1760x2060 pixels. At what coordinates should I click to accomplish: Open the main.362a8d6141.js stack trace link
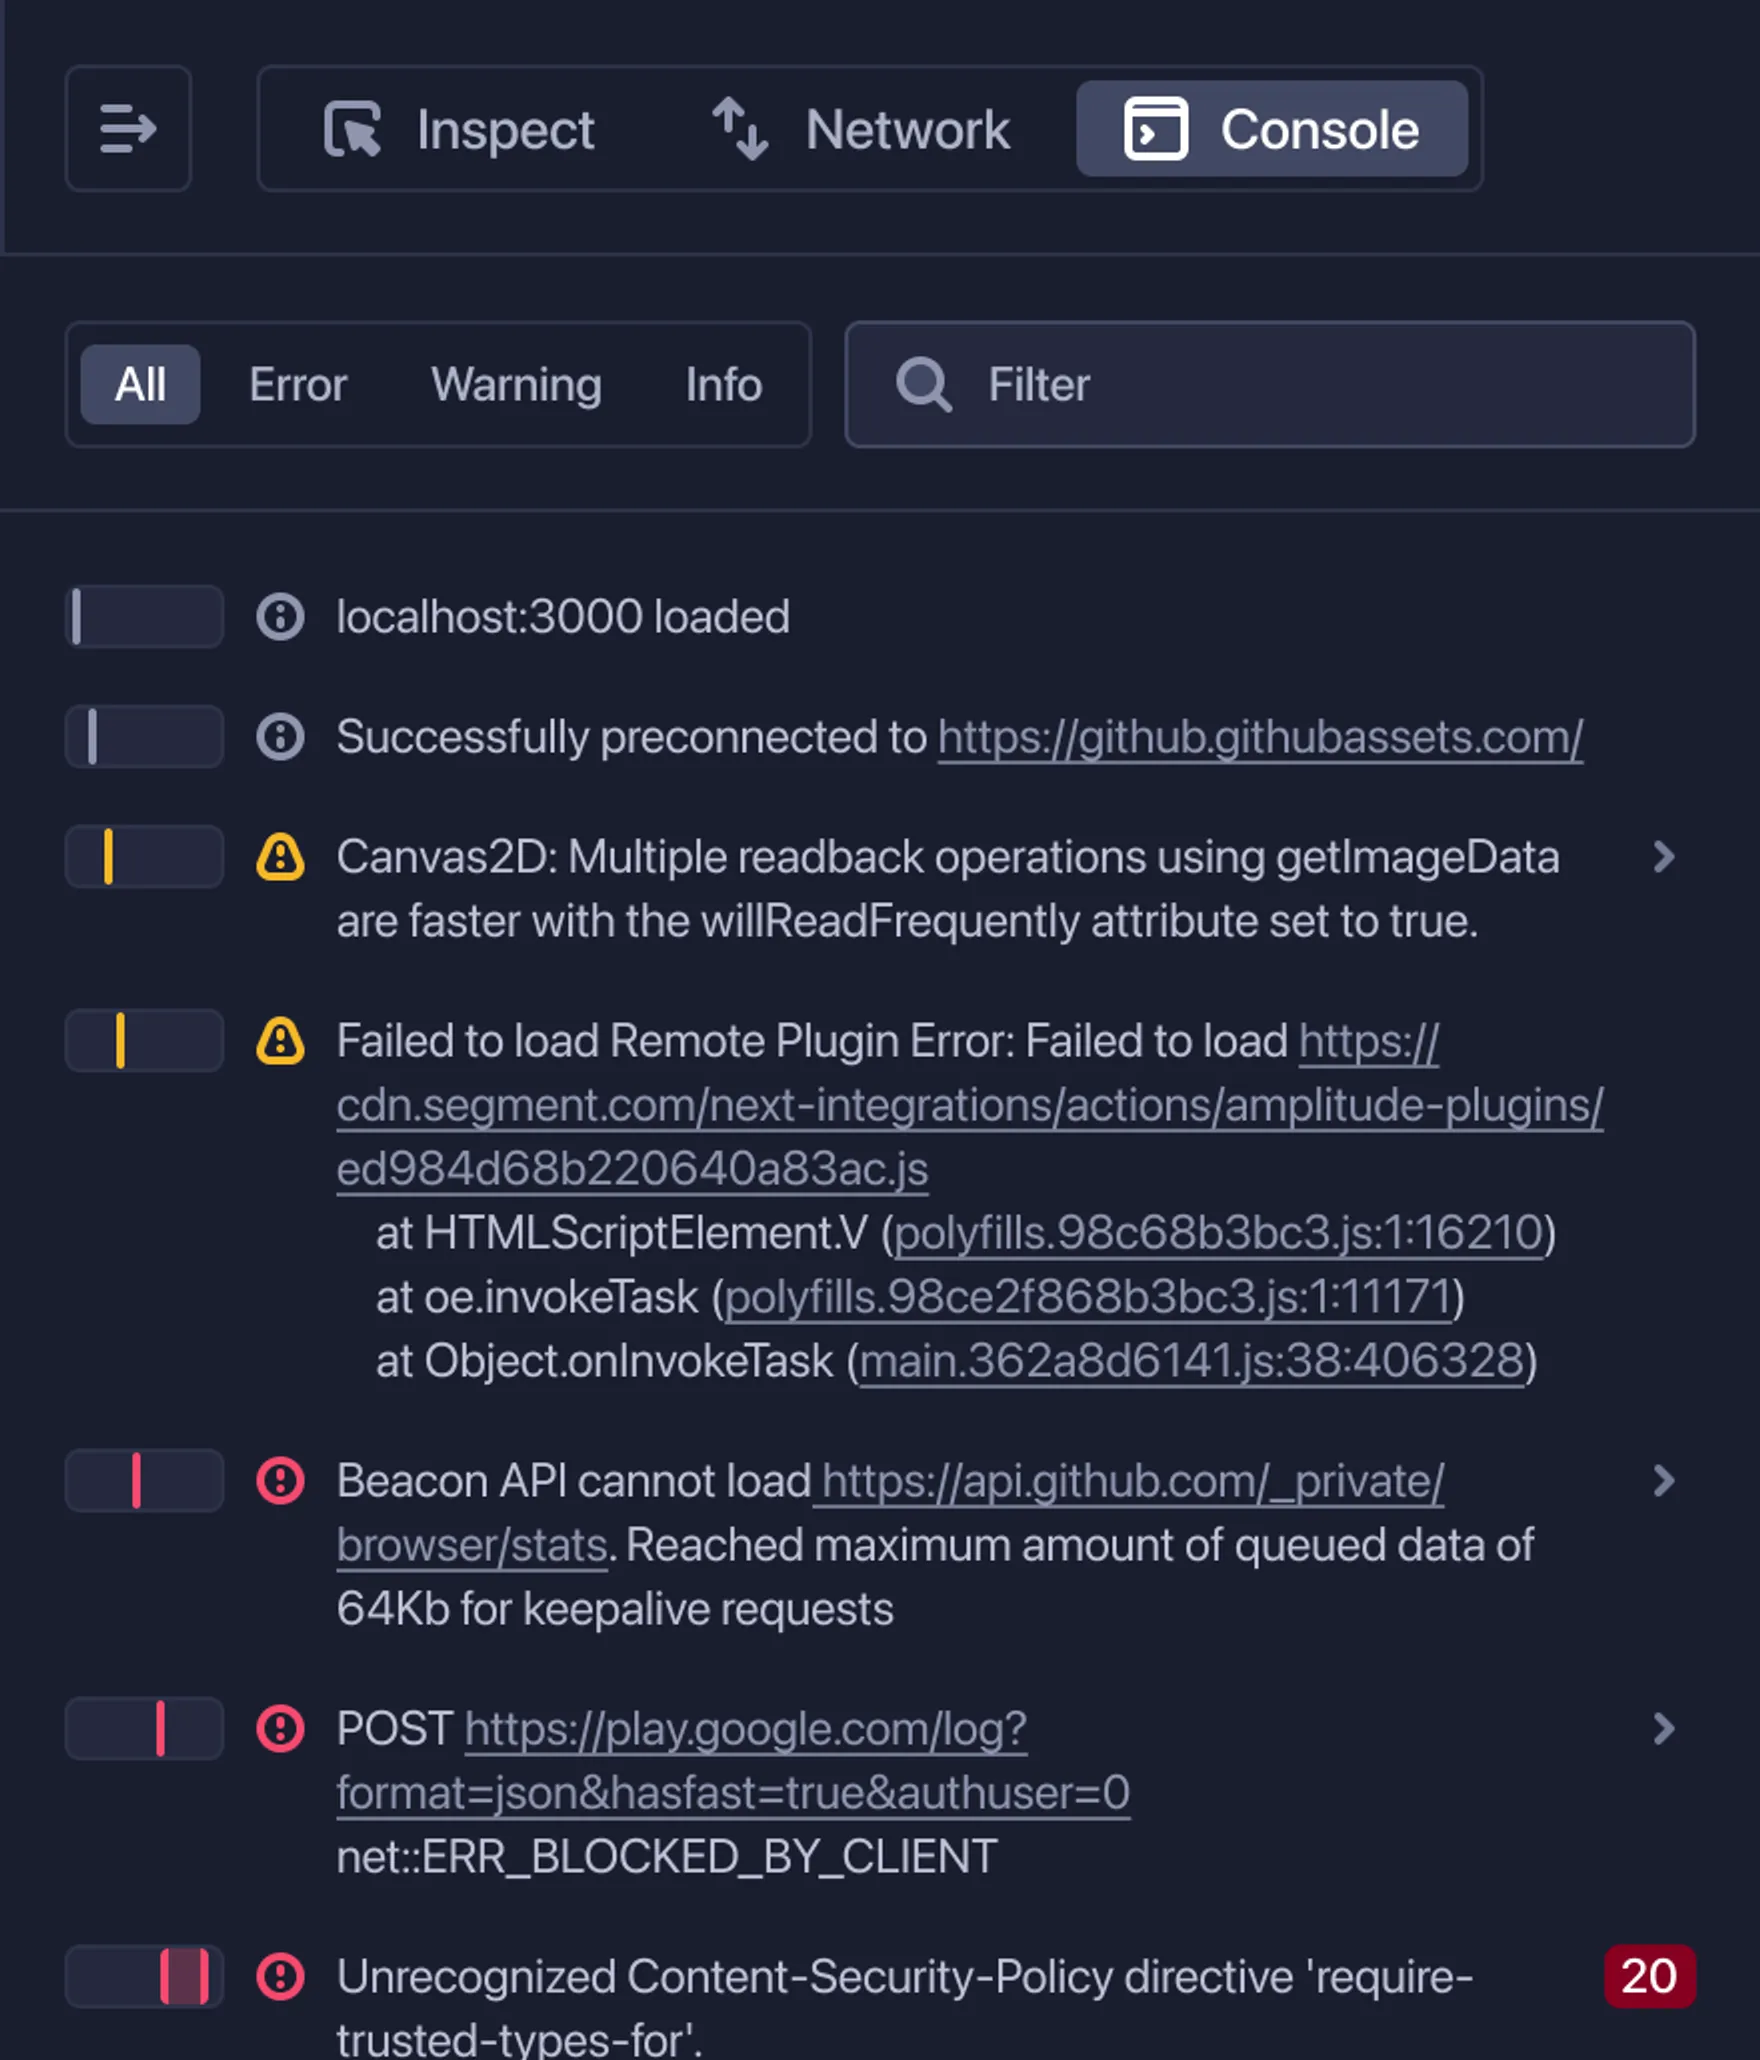tap(1192, 1362)
